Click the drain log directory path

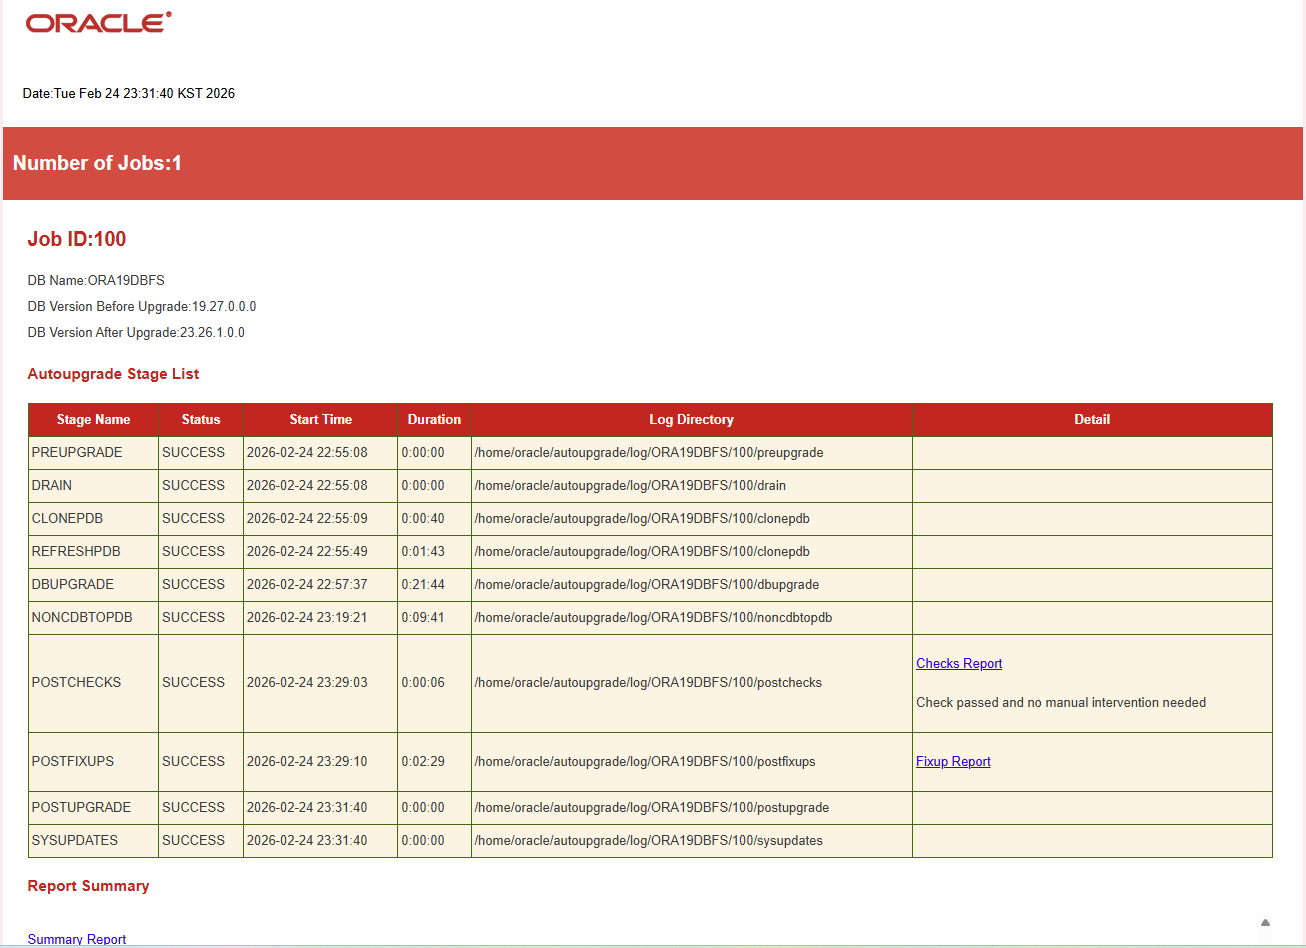coord(630,486)
